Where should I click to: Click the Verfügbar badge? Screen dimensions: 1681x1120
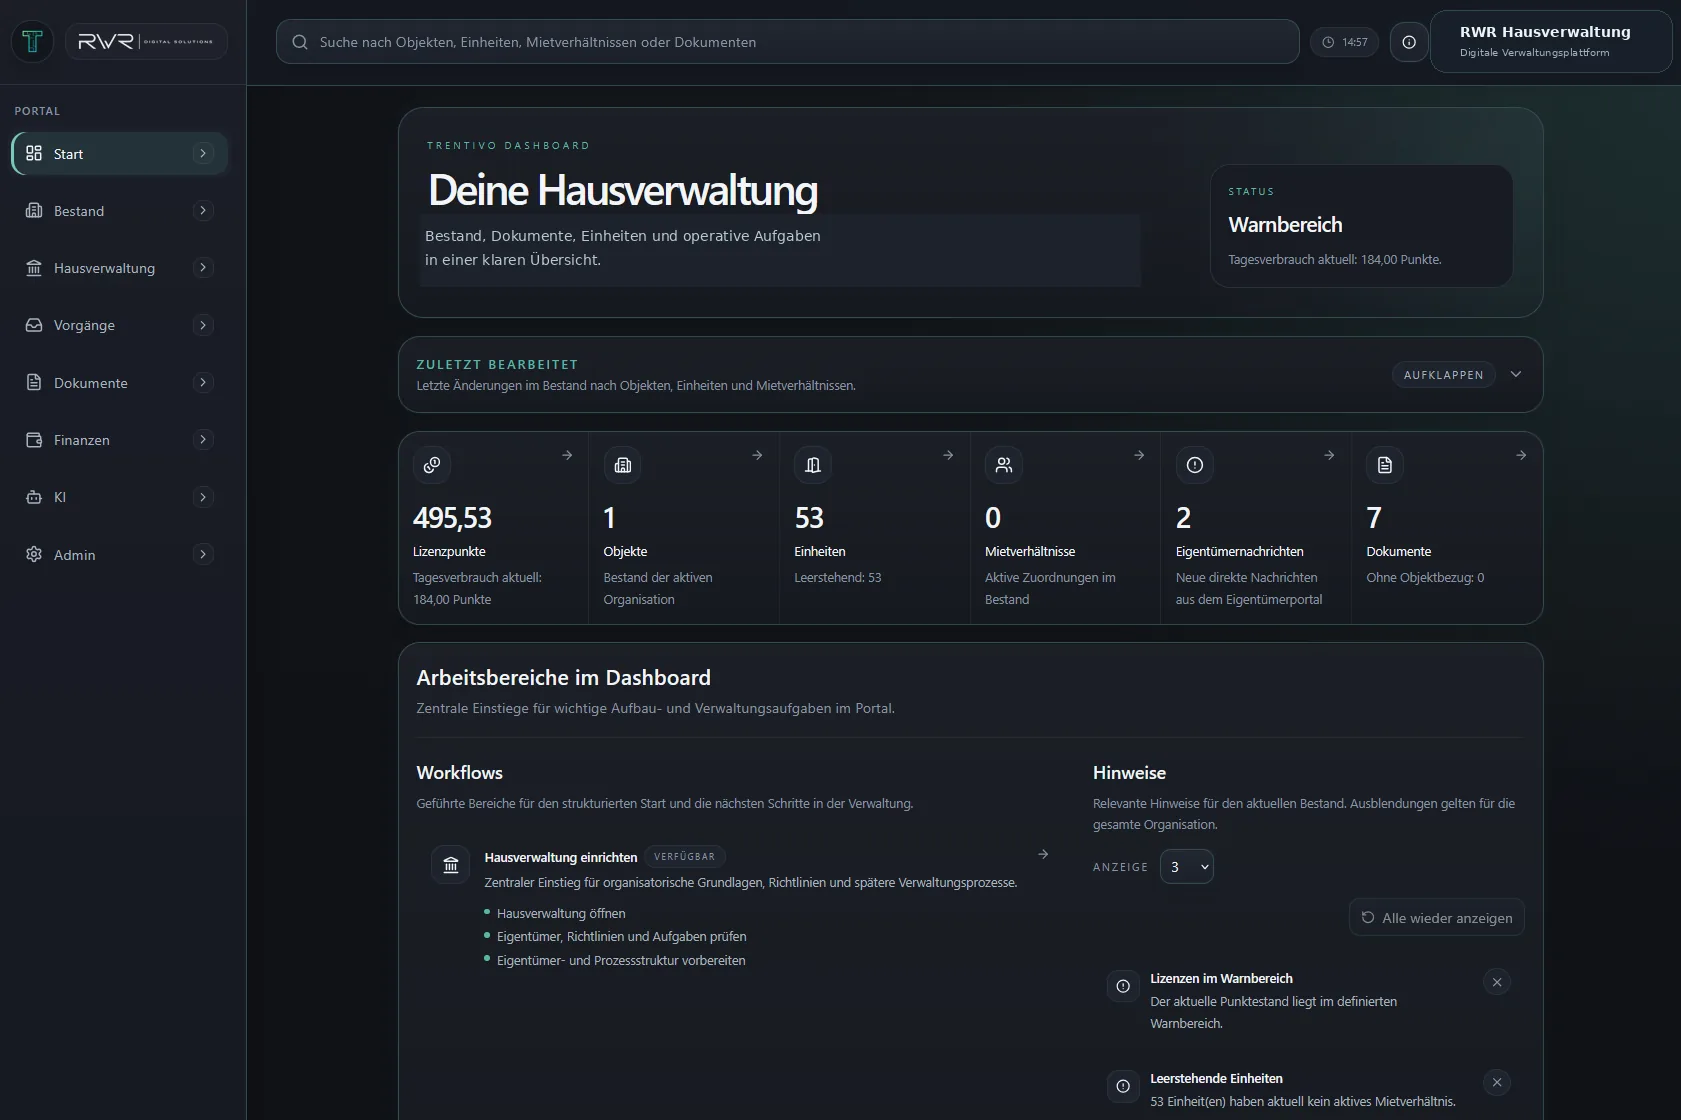685,857
